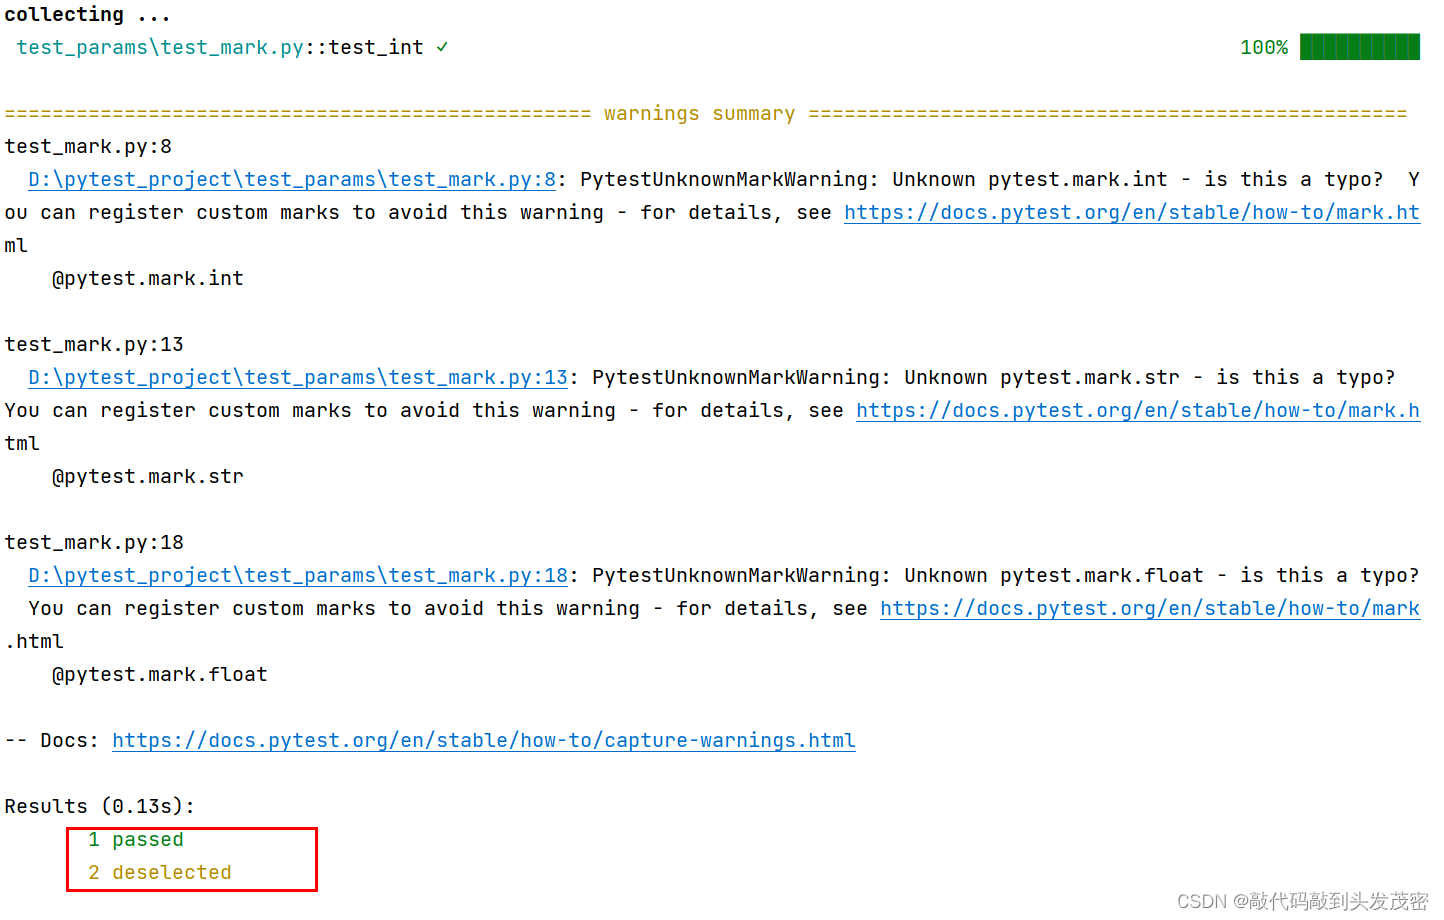The image size is (1444, 920).
Task: Click the '@pytest.mark.int' decorator line
Action: 148,279
